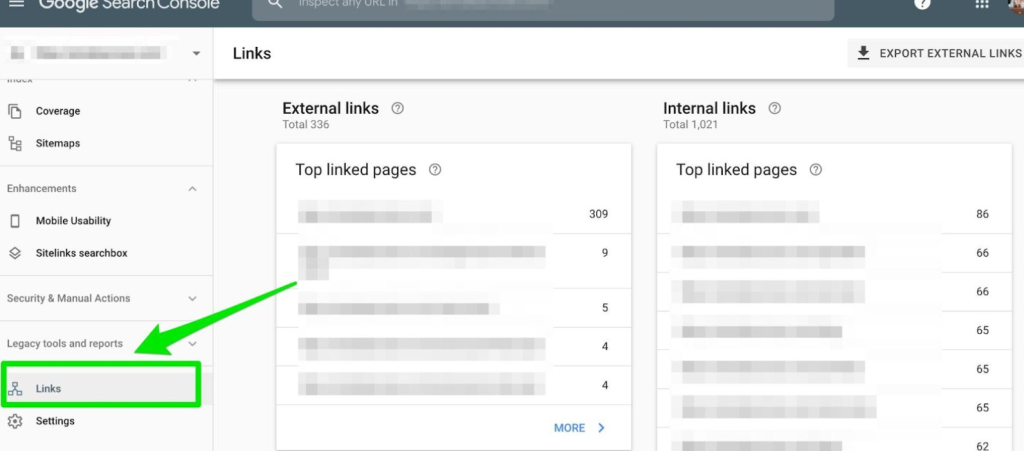This screenshot has width=1024, height=451.
Task: Click the Coverage report icon
Action: pyautogui.click(x=15, y=111)
